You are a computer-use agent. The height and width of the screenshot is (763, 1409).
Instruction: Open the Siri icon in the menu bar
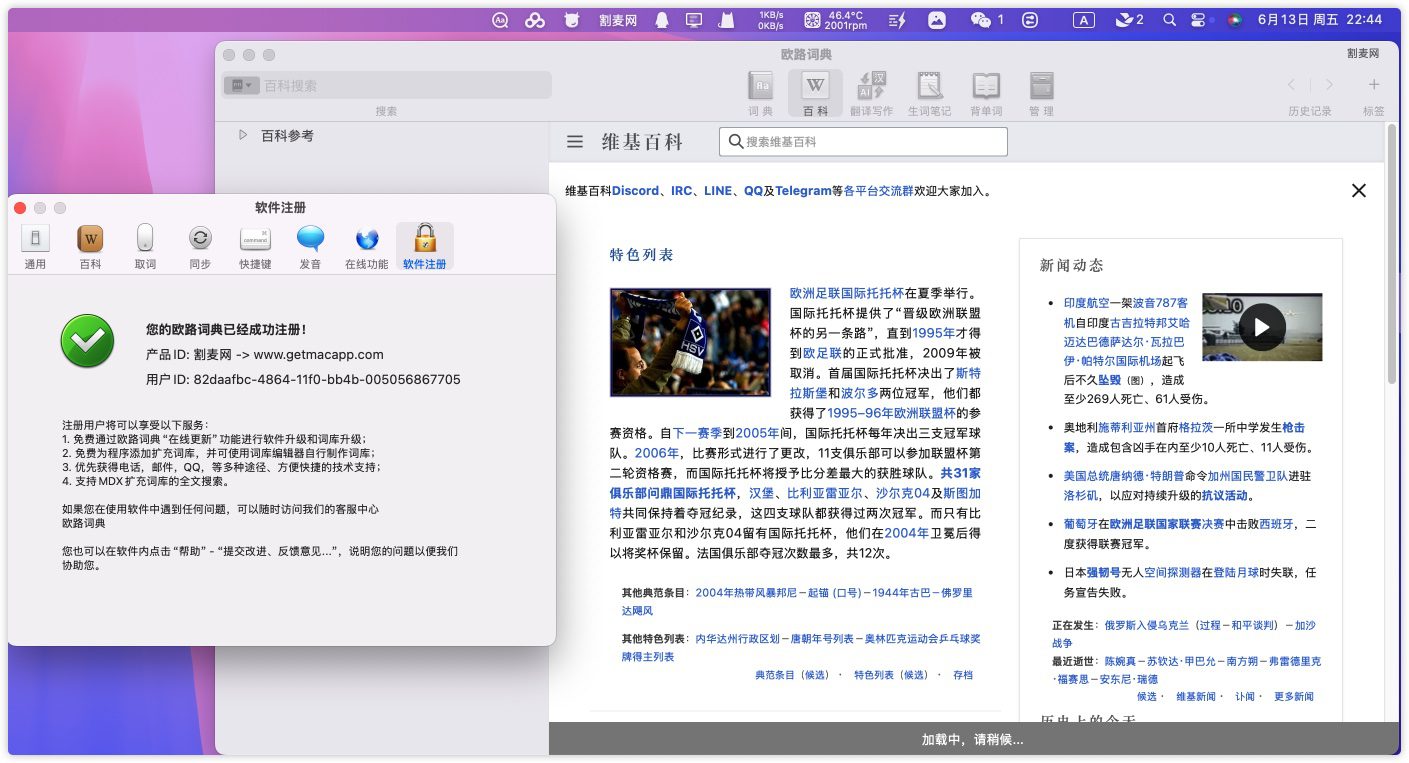(x=1235, y=20)
